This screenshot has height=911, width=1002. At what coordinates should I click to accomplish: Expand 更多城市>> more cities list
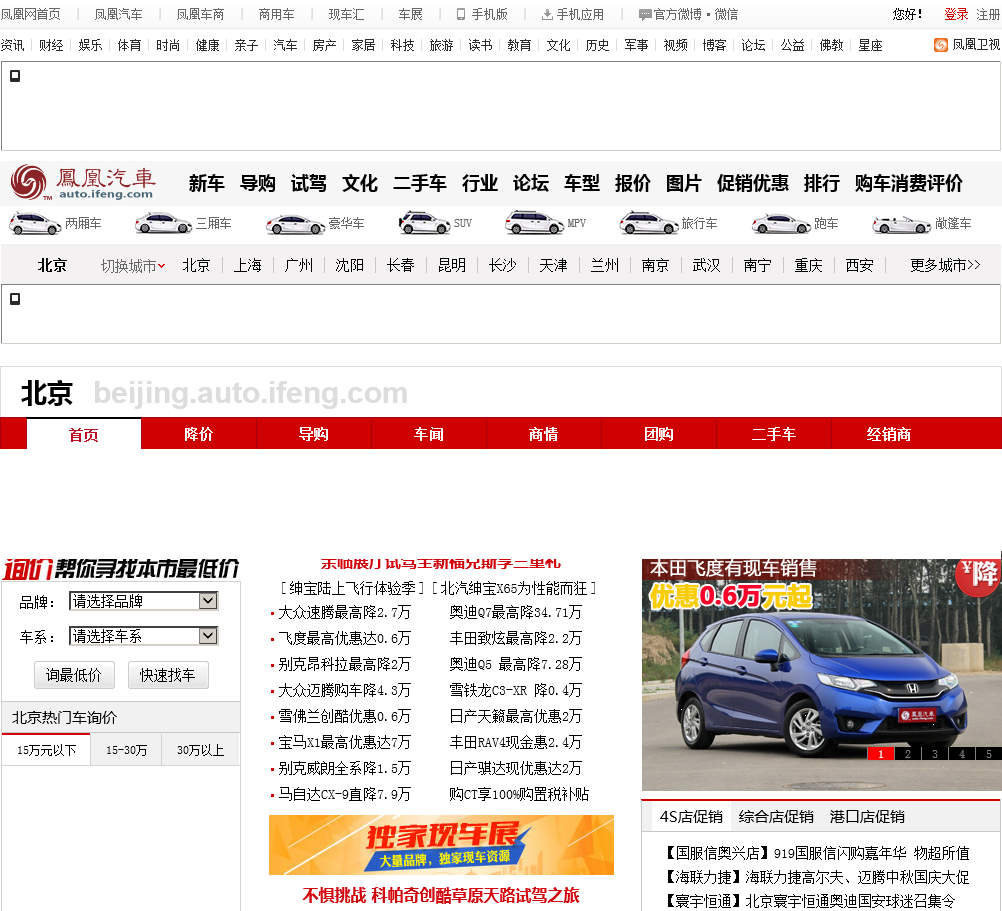[x=945, y=265]
